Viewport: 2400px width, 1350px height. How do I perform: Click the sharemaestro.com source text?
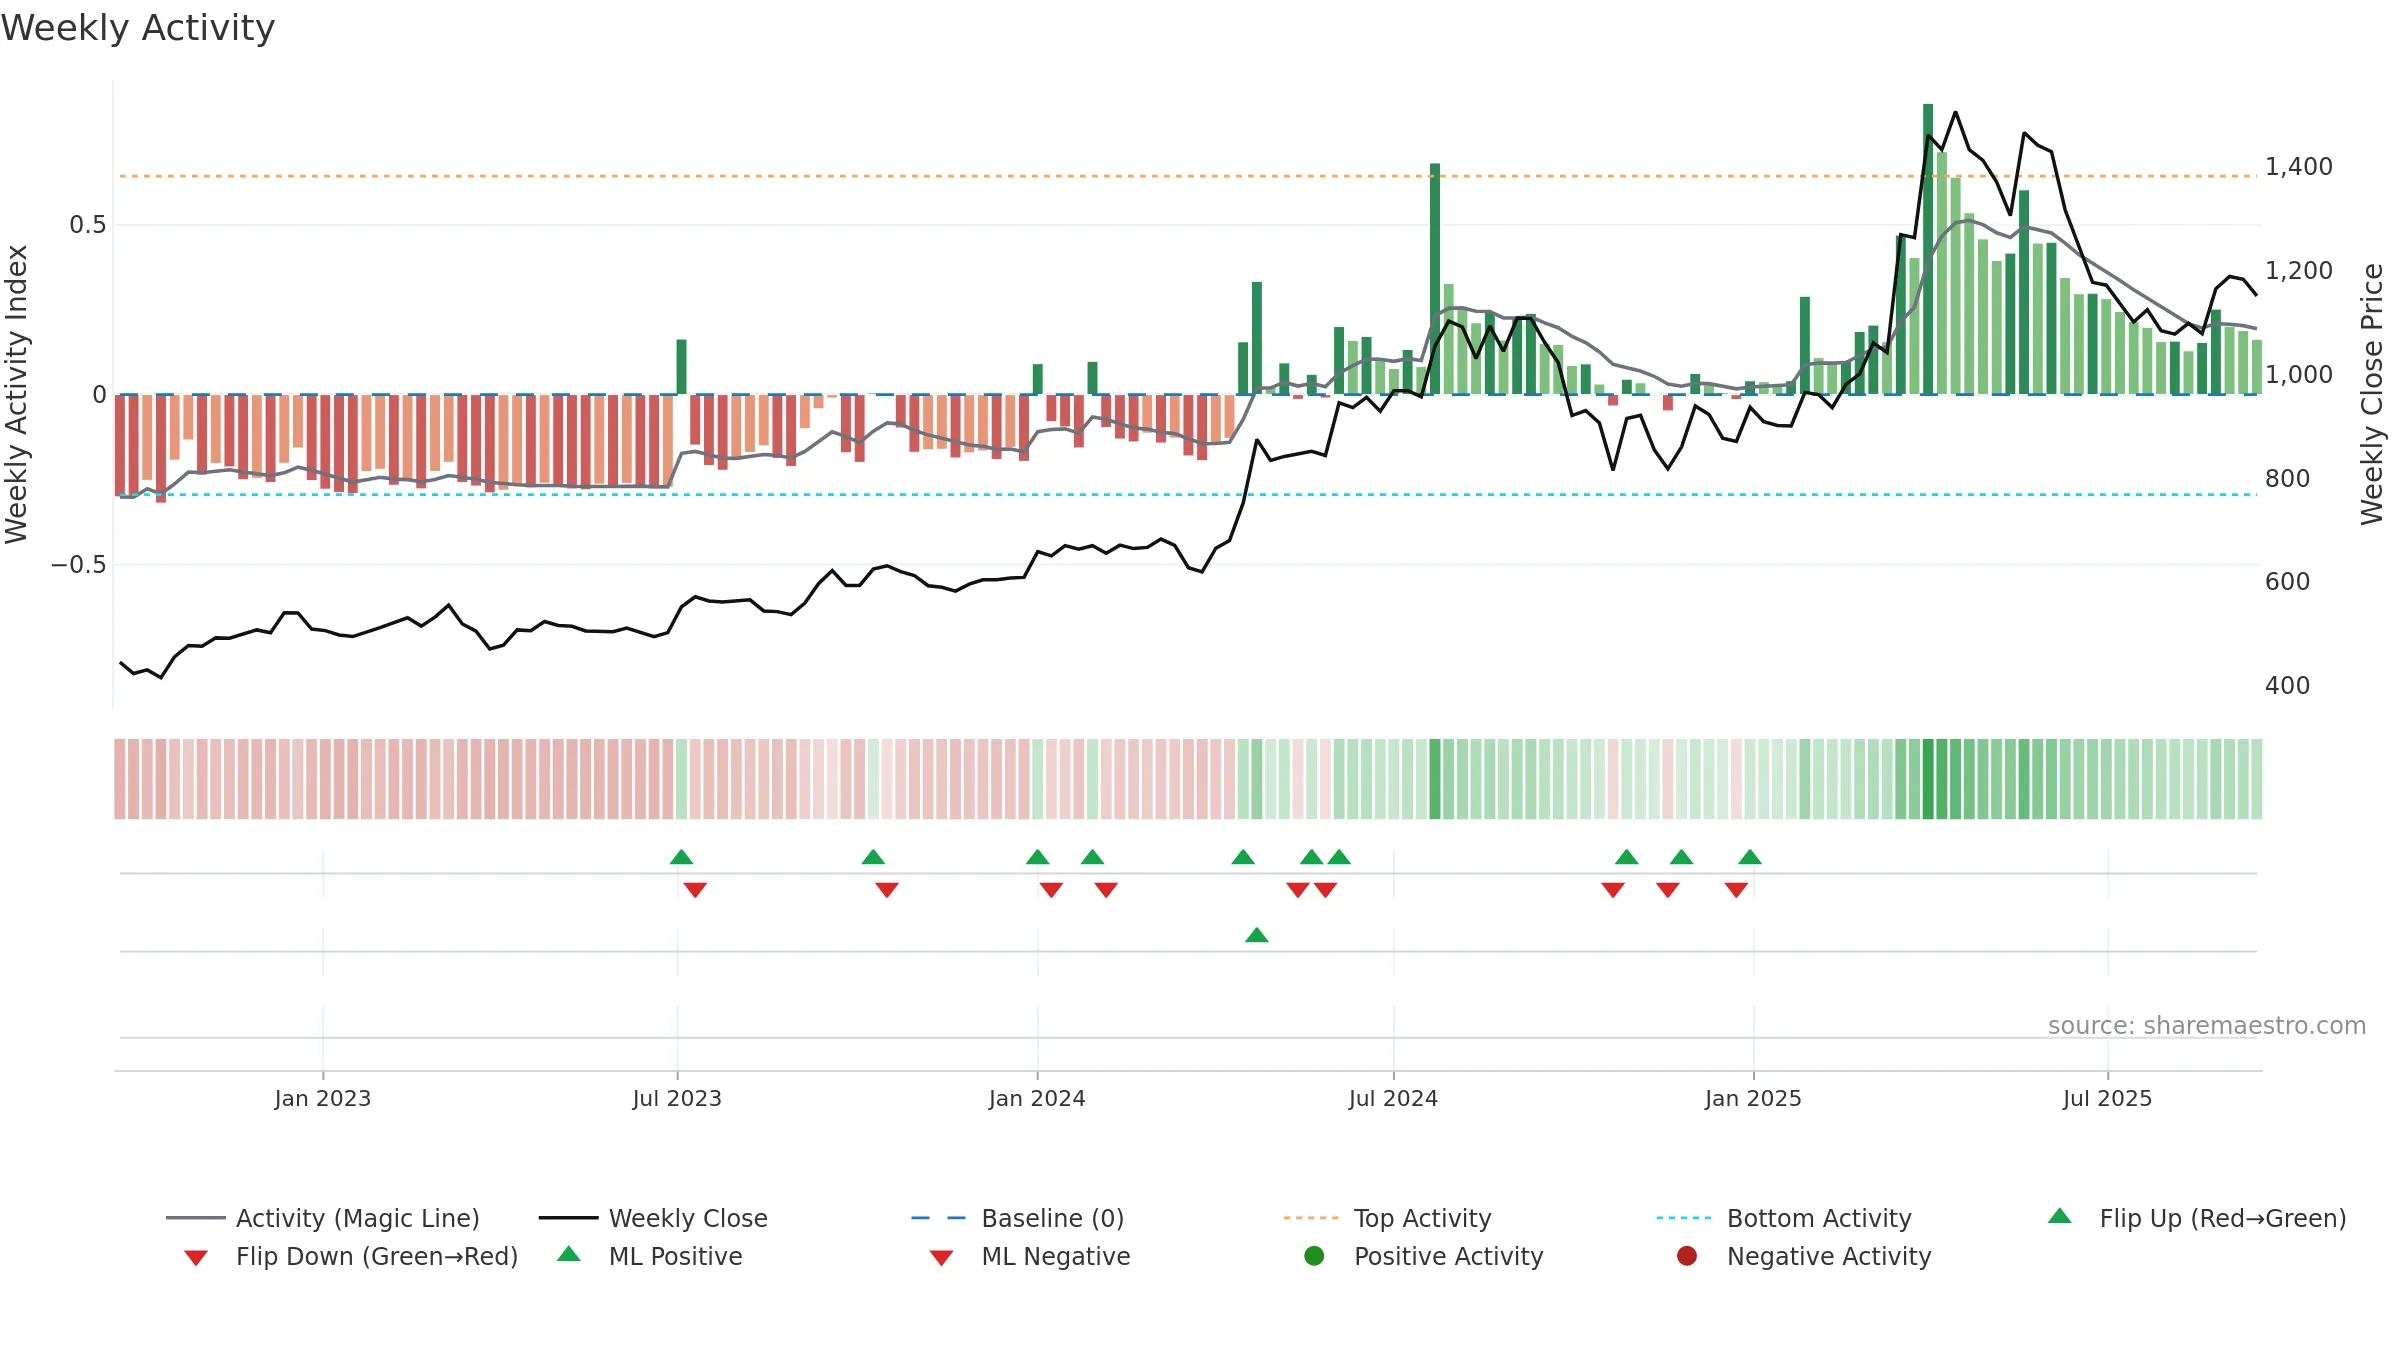[x=2207, y=1026]
